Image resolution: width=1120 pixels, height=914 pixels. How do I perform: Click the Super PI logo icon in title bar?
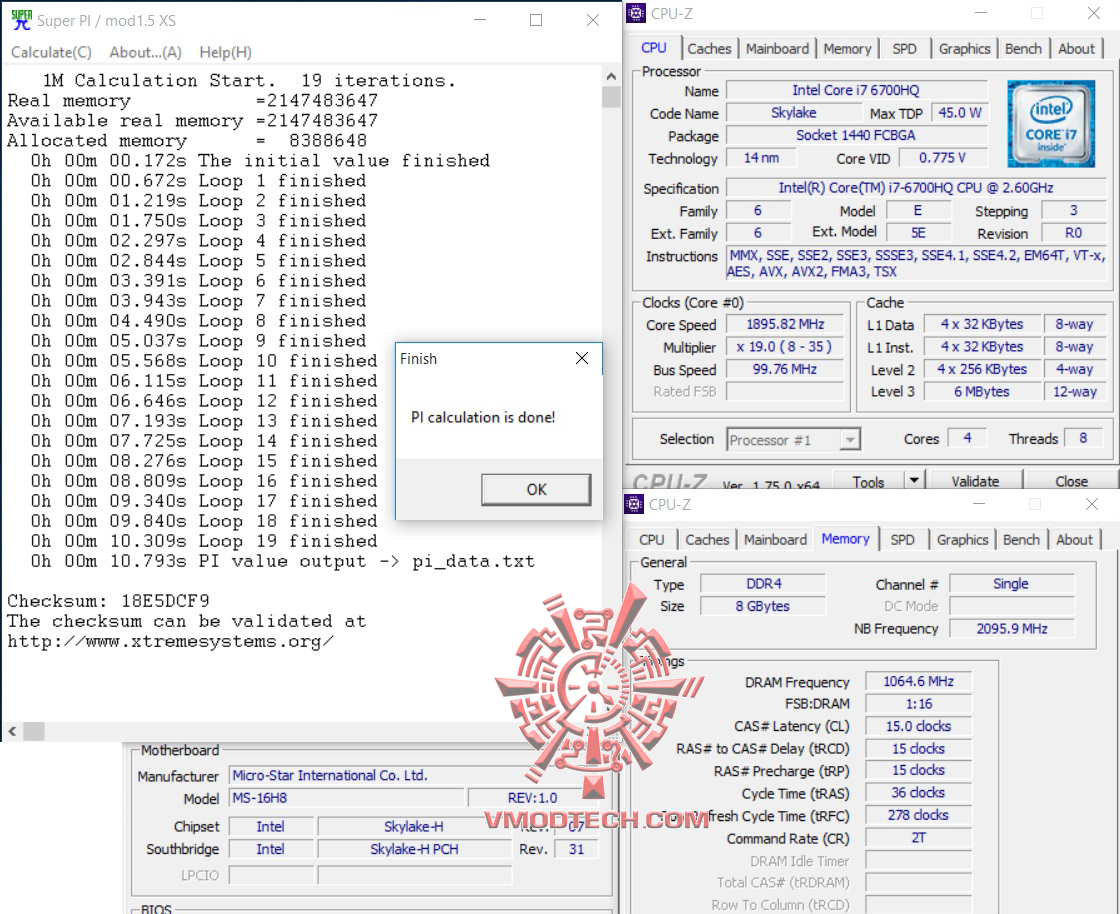[20, 19]
